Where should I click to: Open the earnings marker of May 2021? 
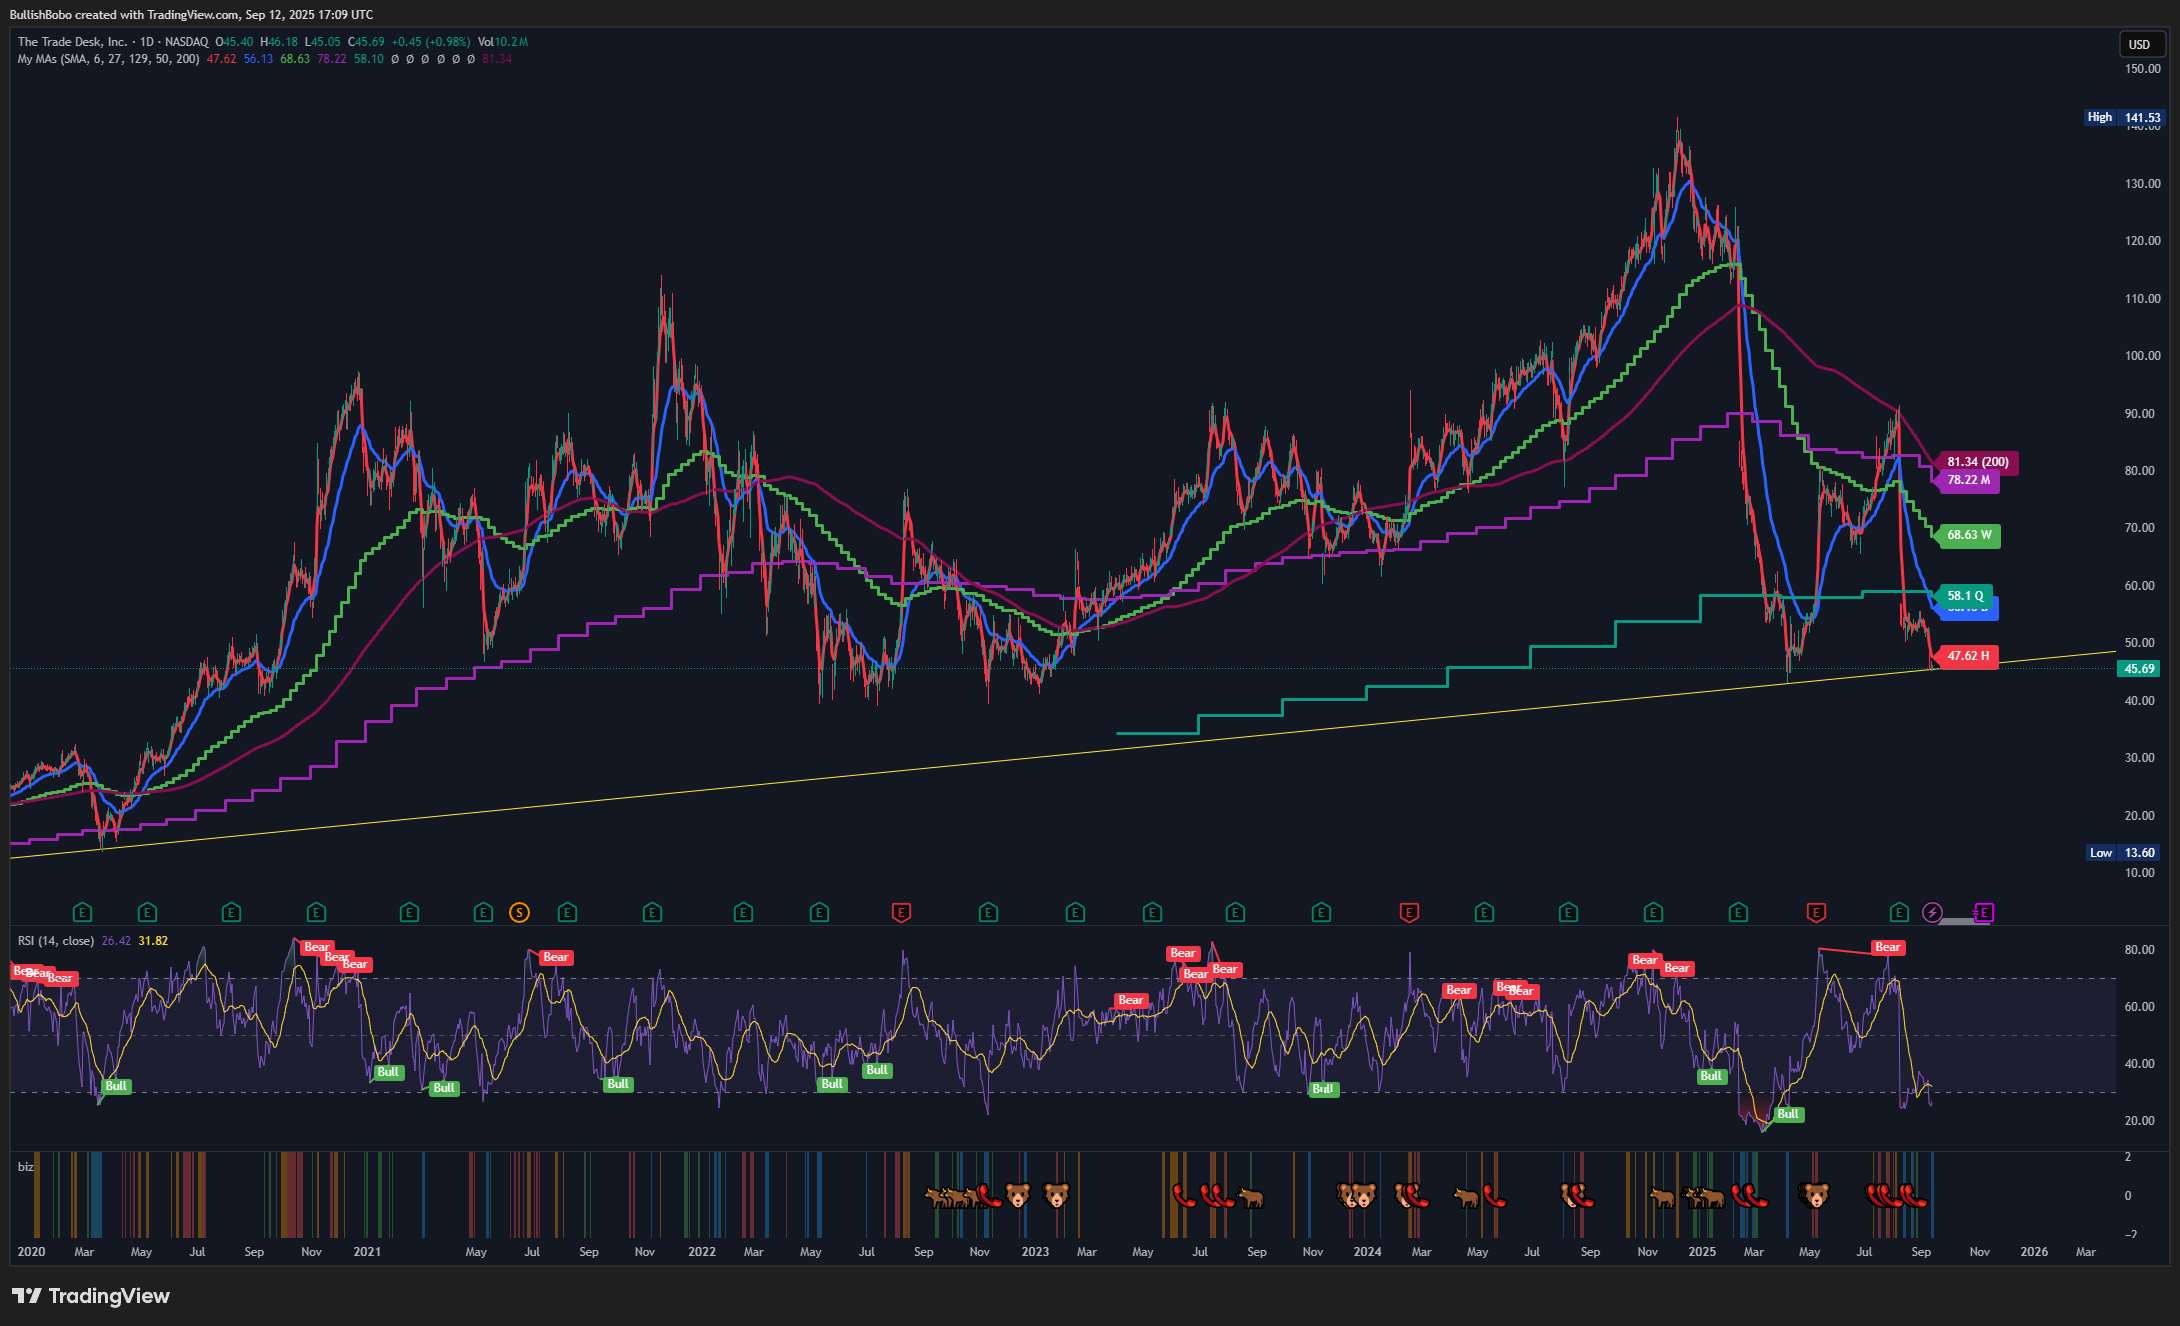[x=483, y=912]
